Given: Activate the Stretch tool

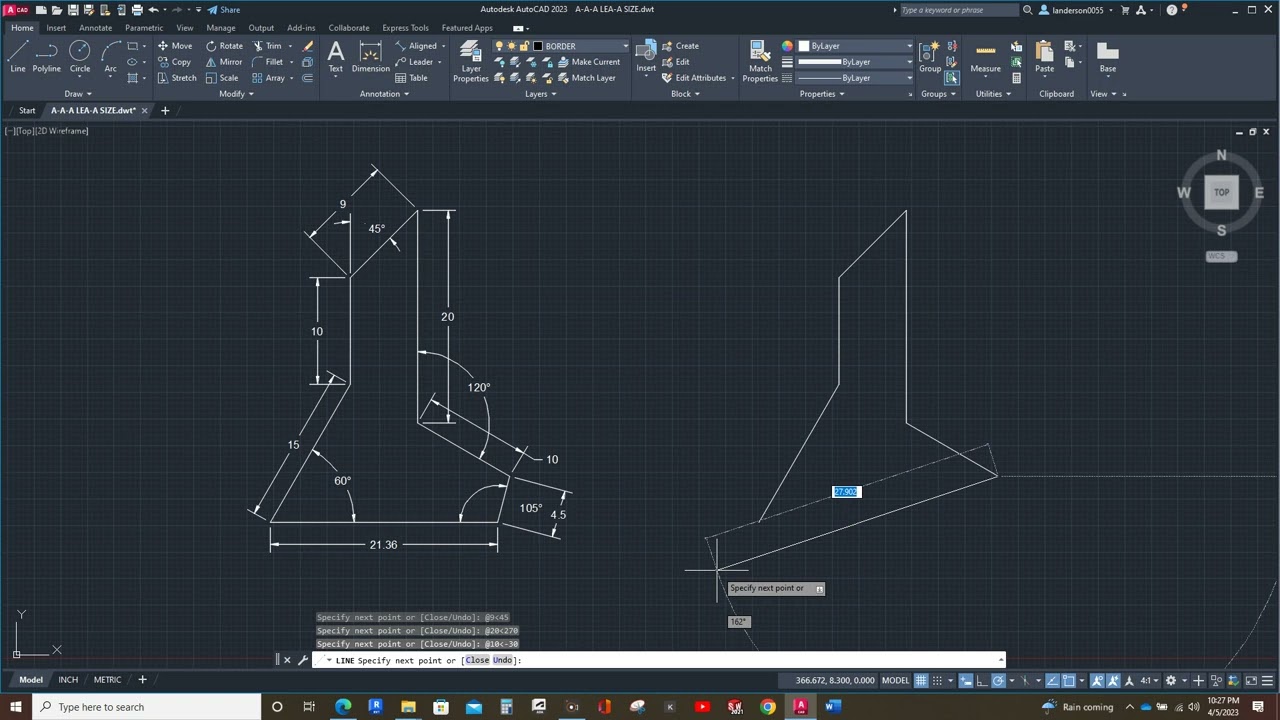Looking at the screenshot, I should coord(177,78).
